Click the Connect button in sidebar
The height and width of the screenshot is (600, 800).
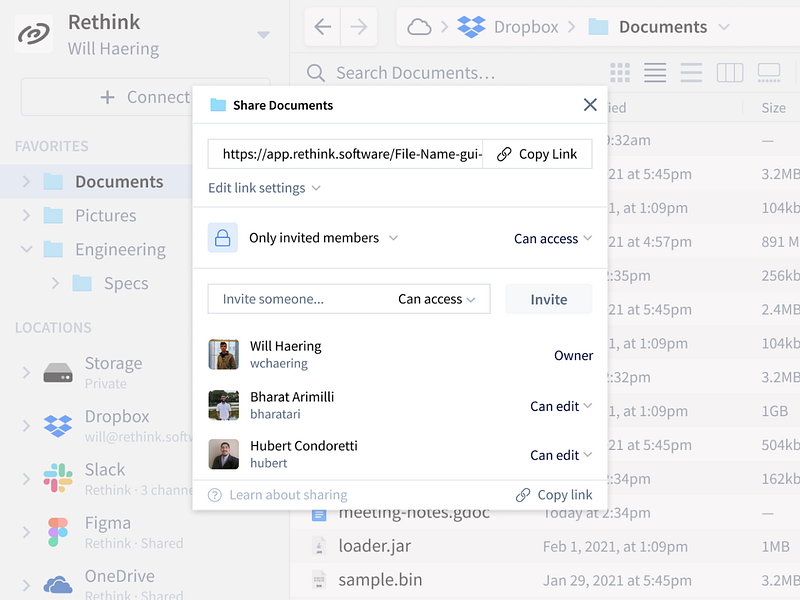click(145, 97)
